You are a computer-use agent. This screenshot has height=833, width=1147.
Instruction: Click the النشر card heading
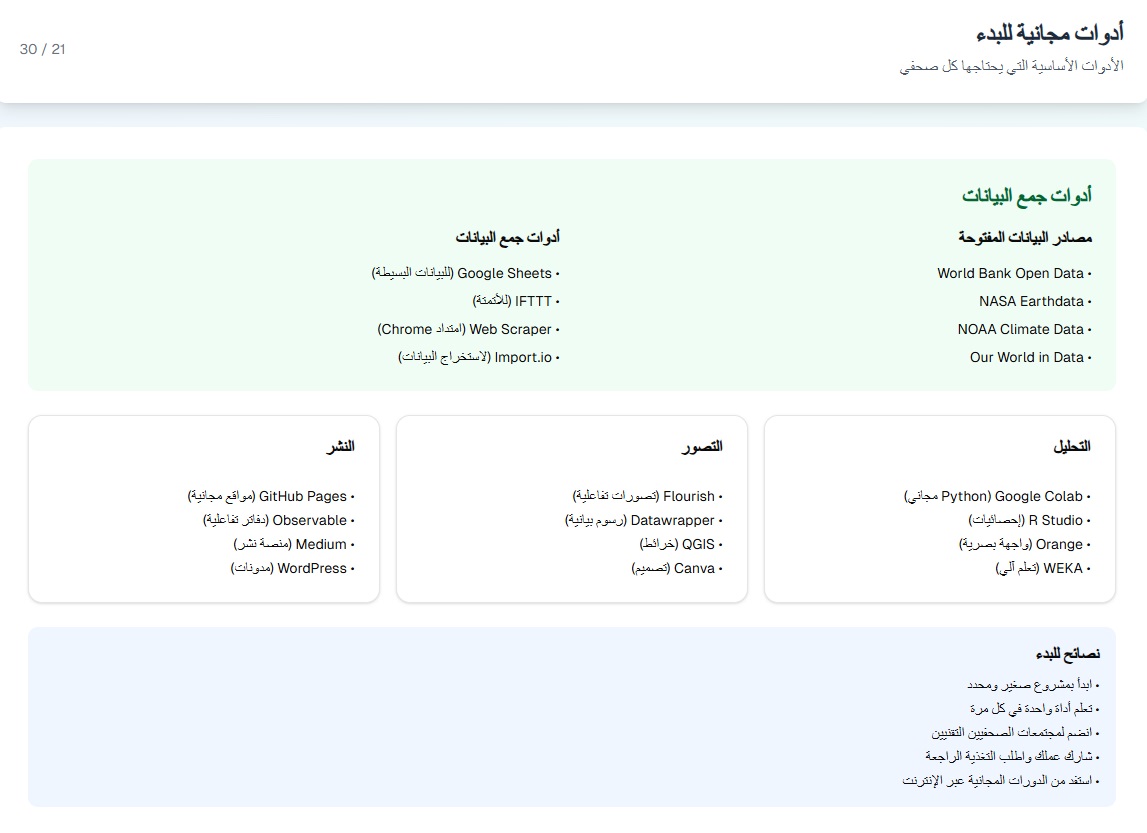pyautogui.click(x=340, y=446)
